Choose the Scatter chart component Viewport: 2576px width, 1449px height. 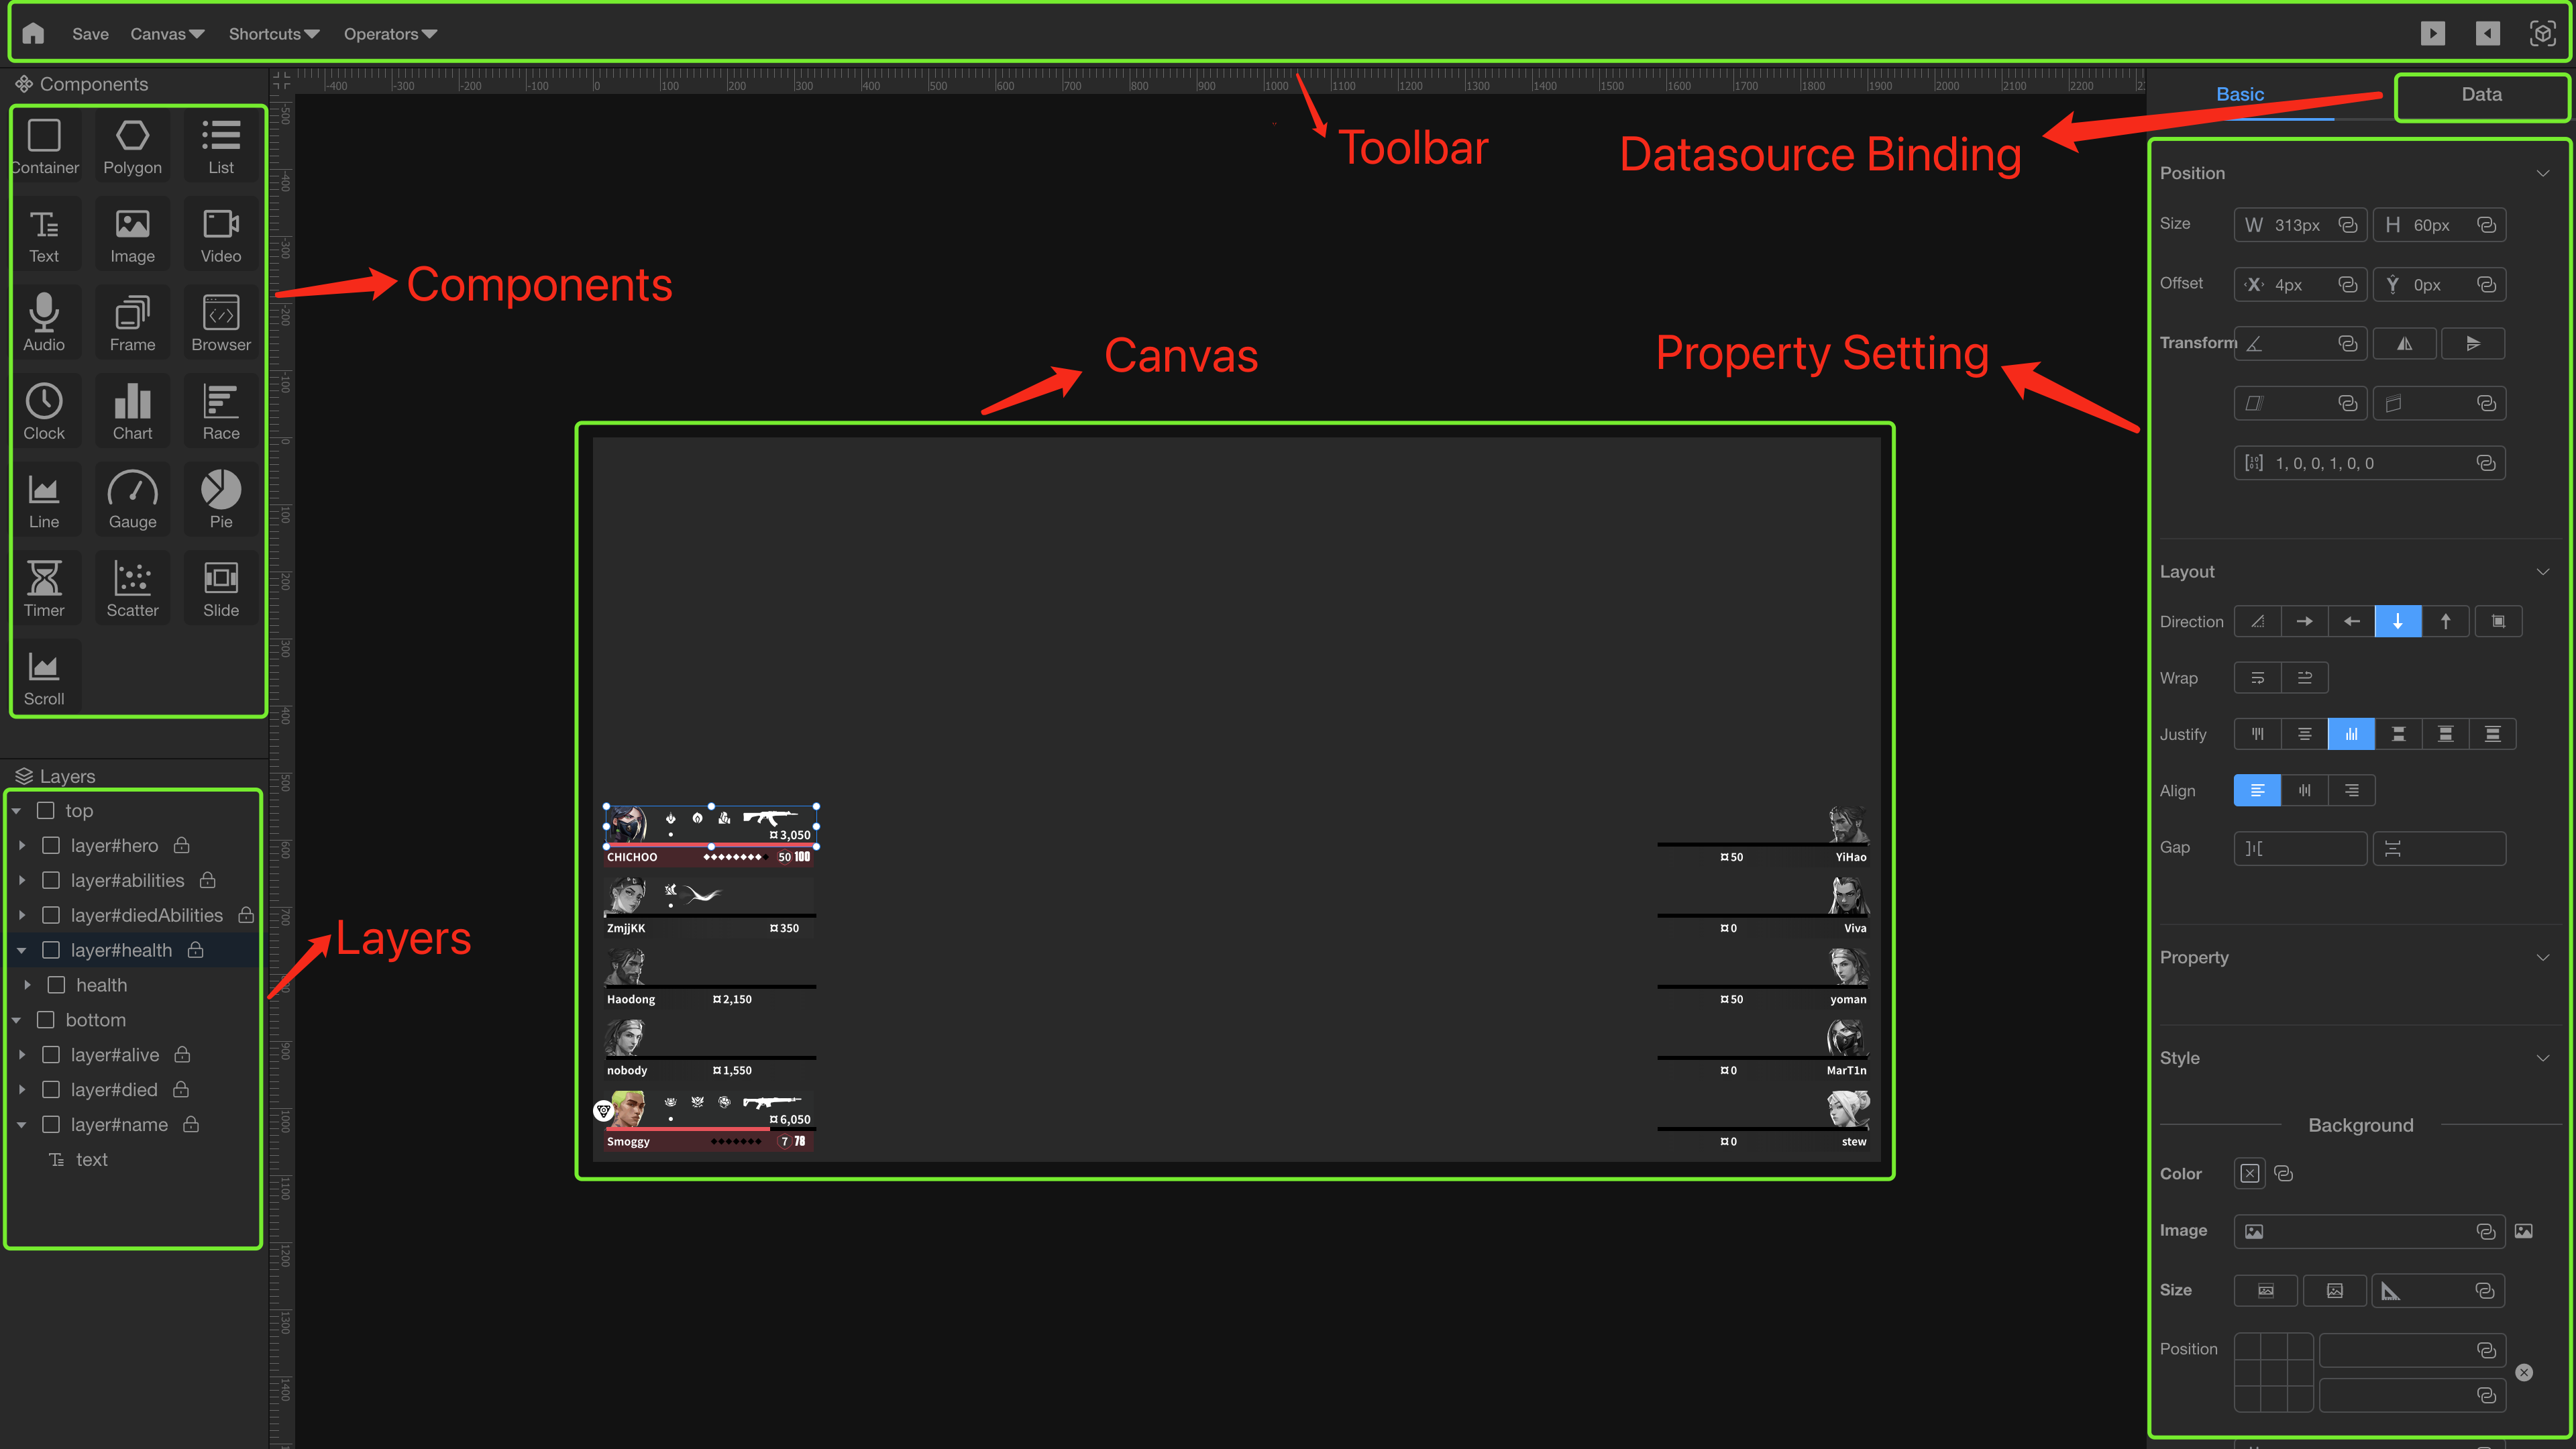[132, 589]
